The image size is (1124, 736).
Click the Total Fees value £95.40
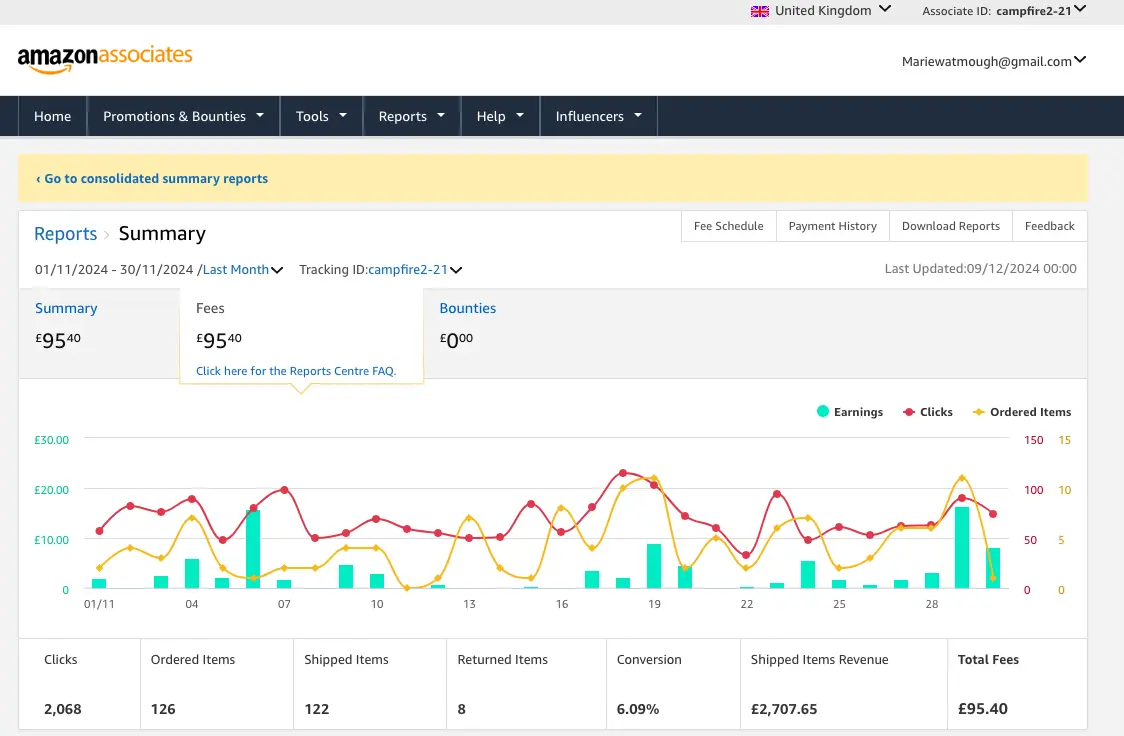(x=983, y=709)
